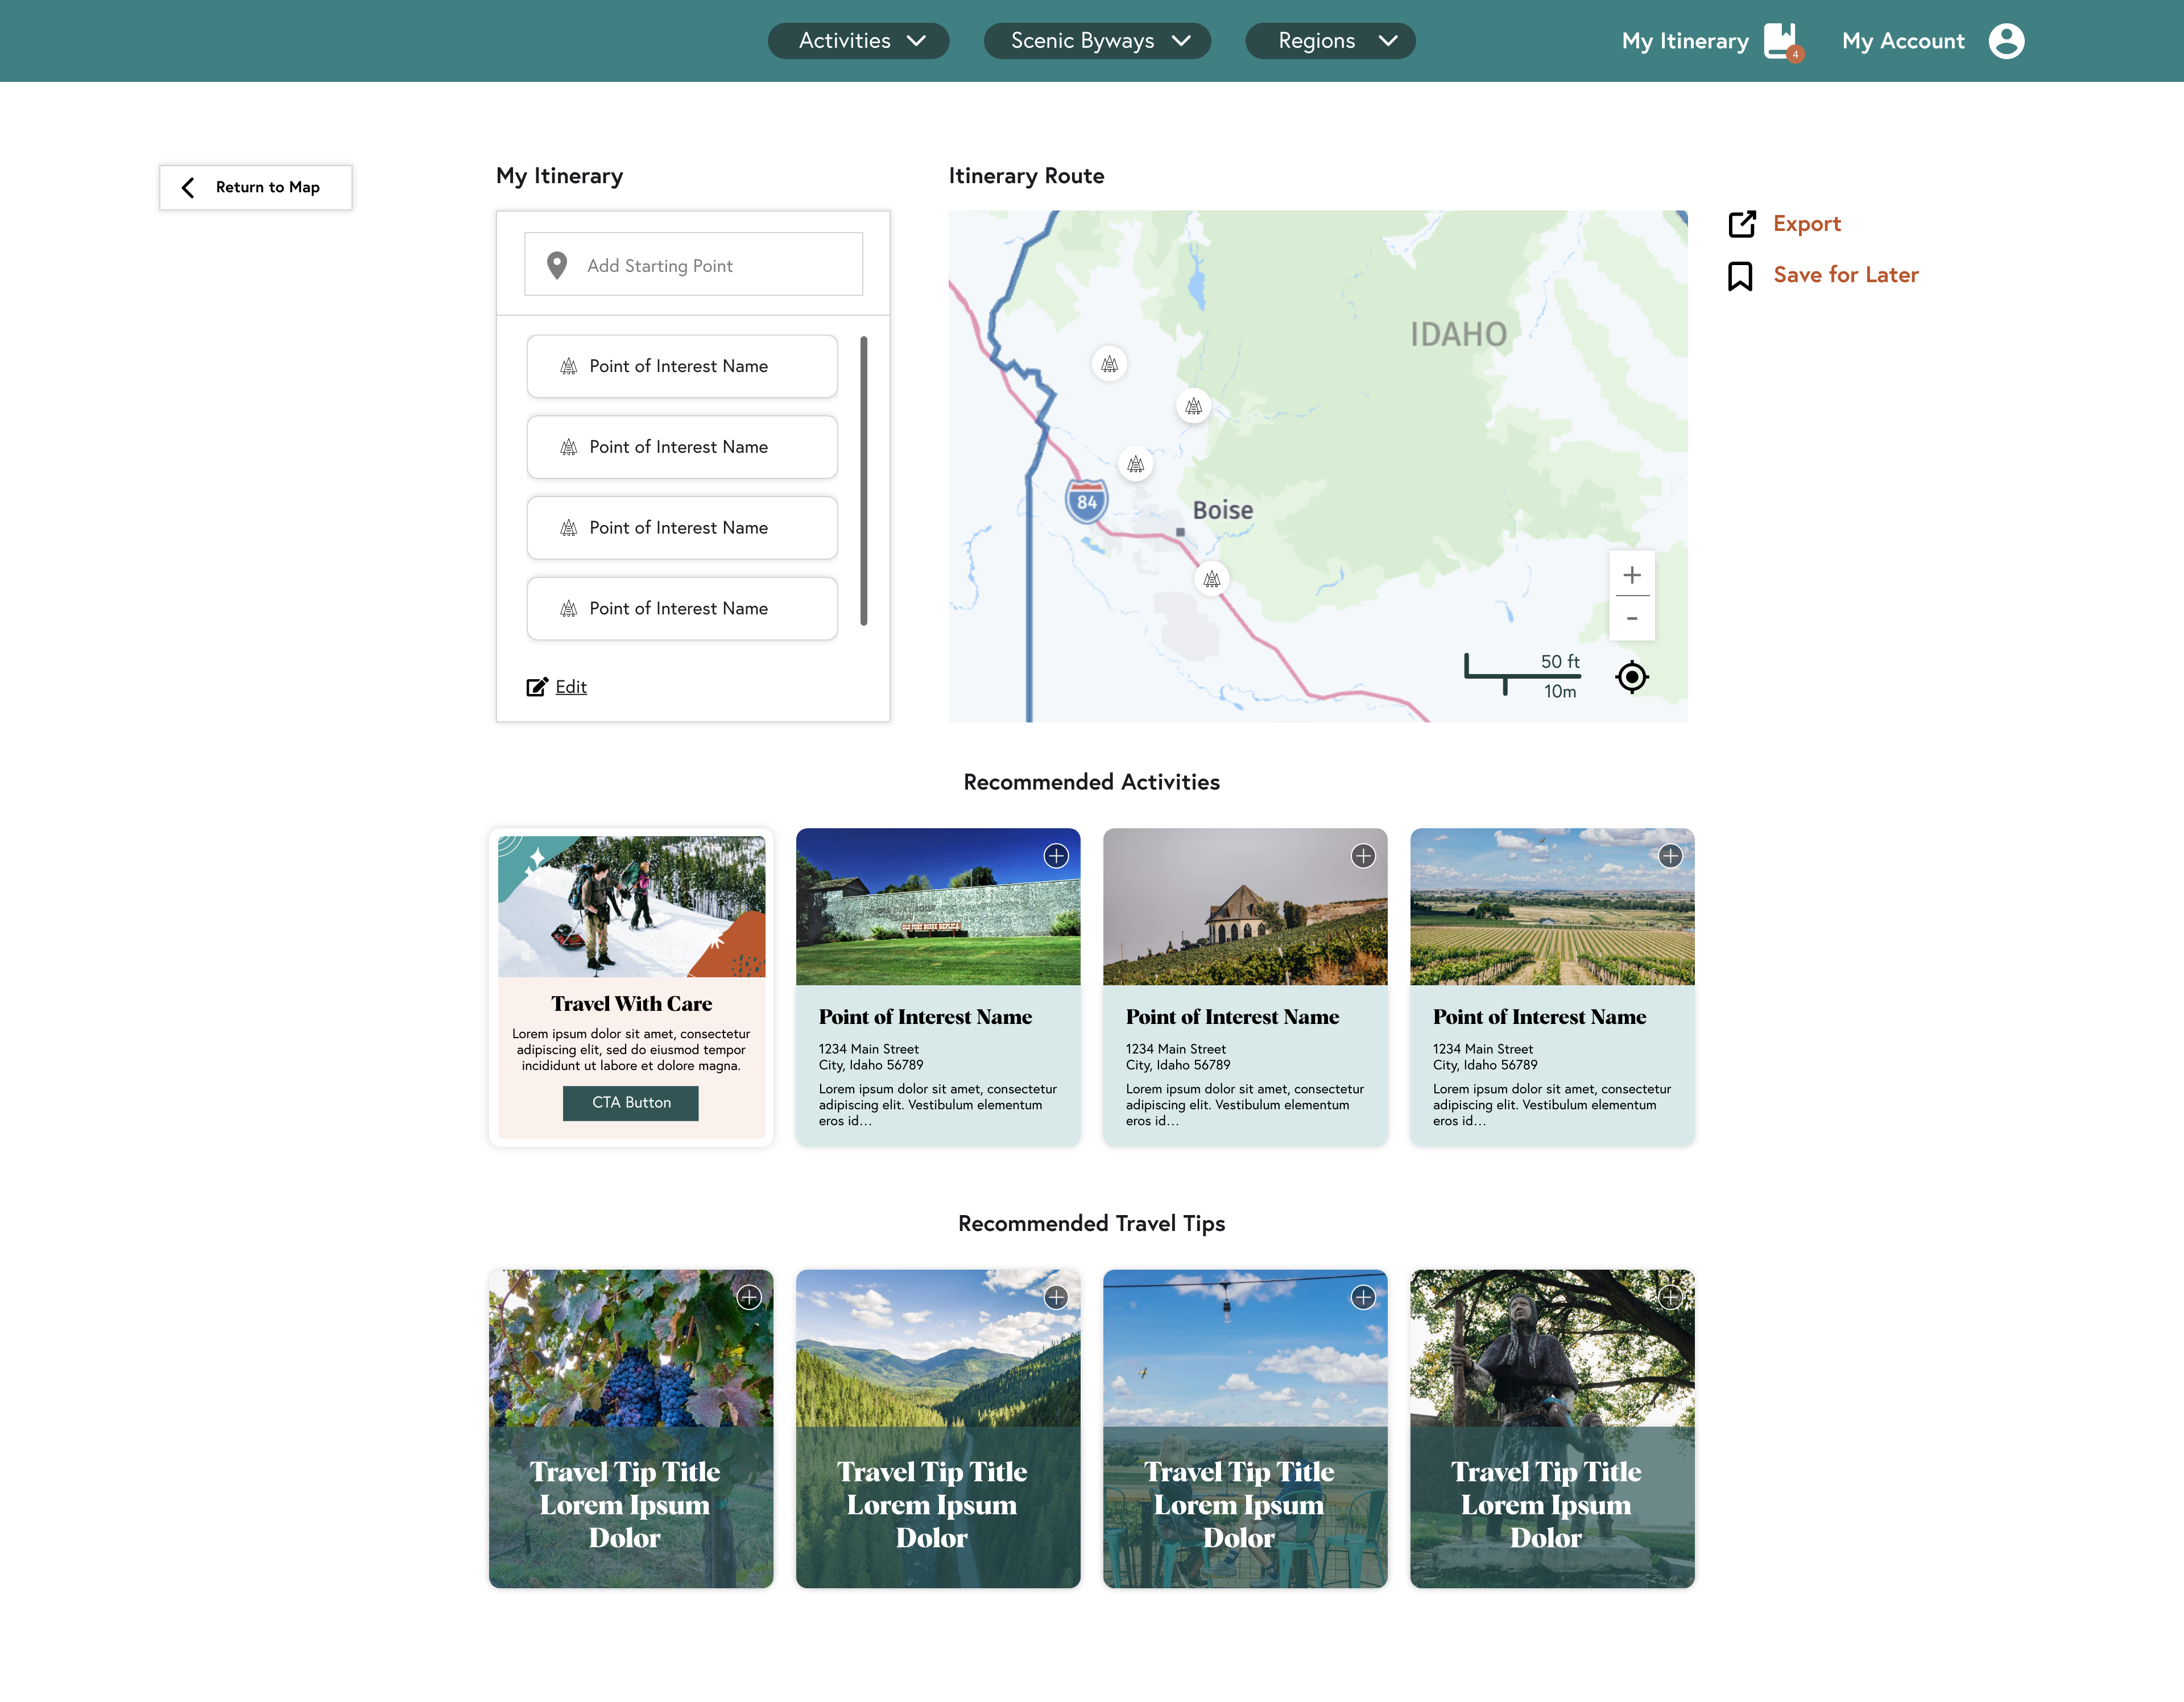
Task: Click the My Account profile avatar icon
Action: (2006, 41)
